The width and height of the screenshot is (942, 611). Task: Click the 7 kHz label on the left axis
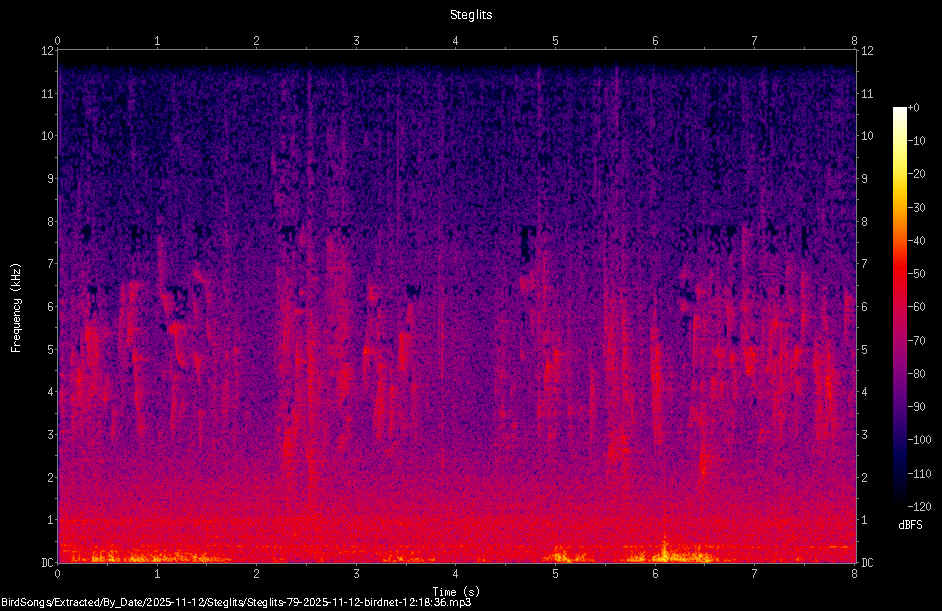click(x=50, y=264)
